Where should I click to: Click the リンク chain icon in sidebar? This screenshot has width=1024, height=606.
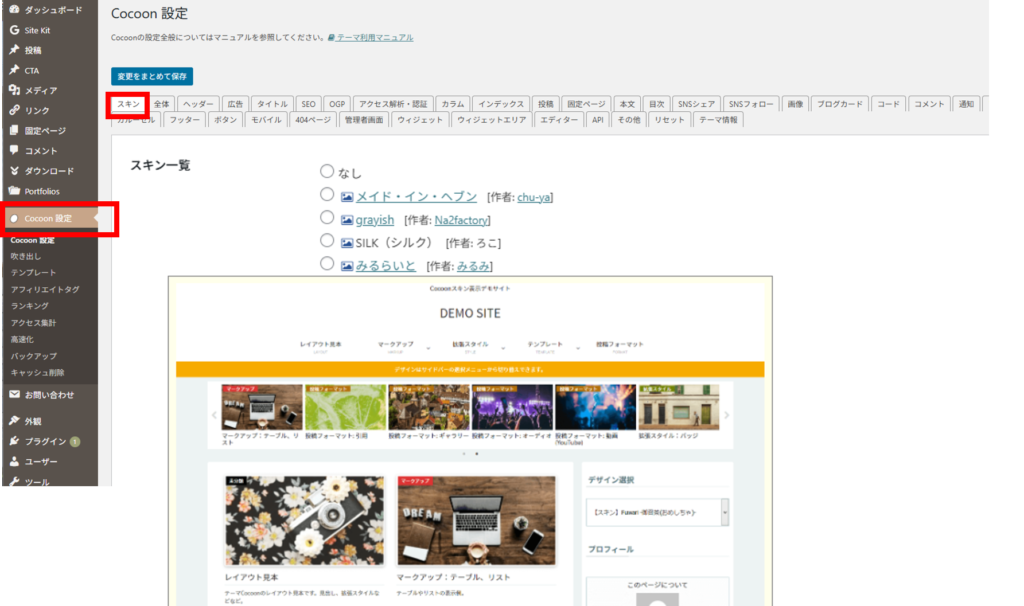point(14,110)
